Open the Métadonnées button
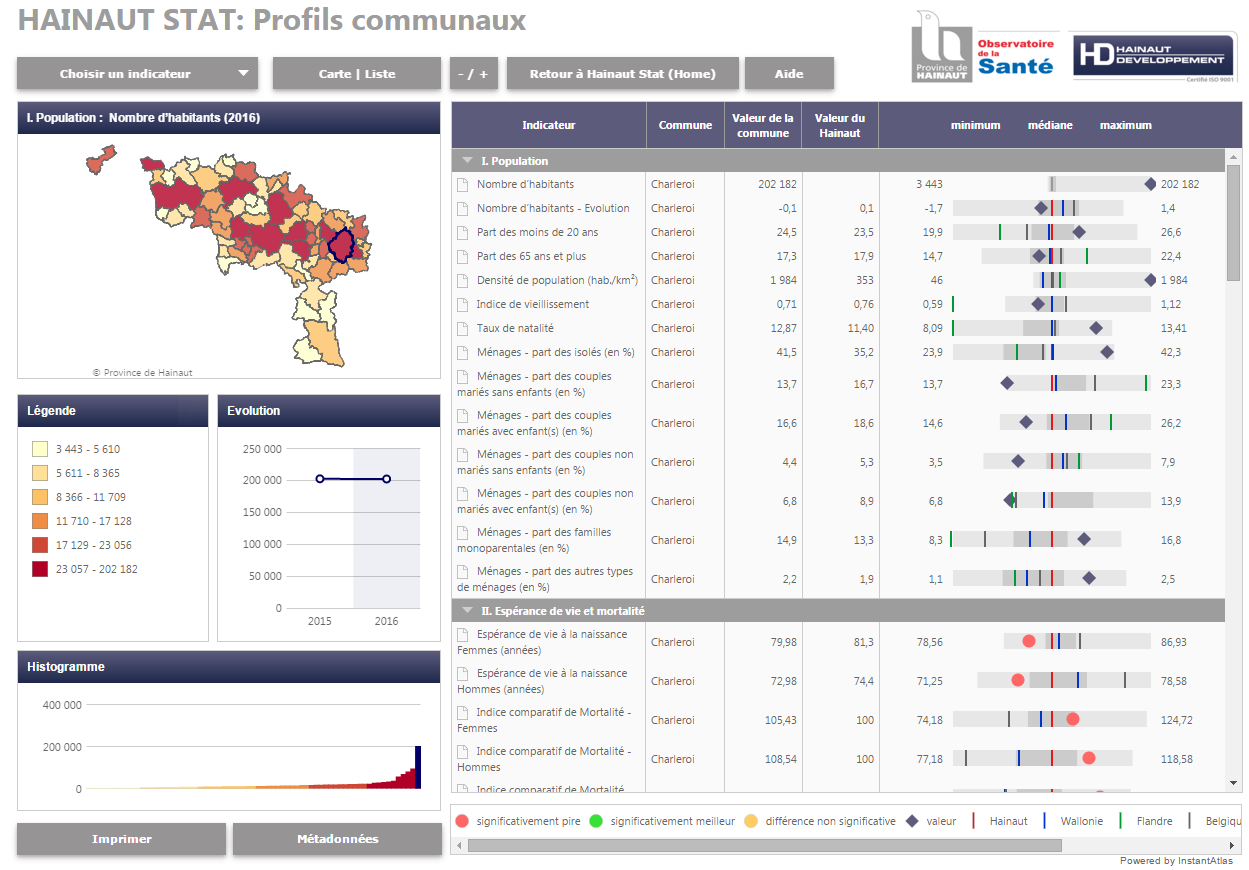This screenshot has width=1249, height=870. [x=337, y=839]
